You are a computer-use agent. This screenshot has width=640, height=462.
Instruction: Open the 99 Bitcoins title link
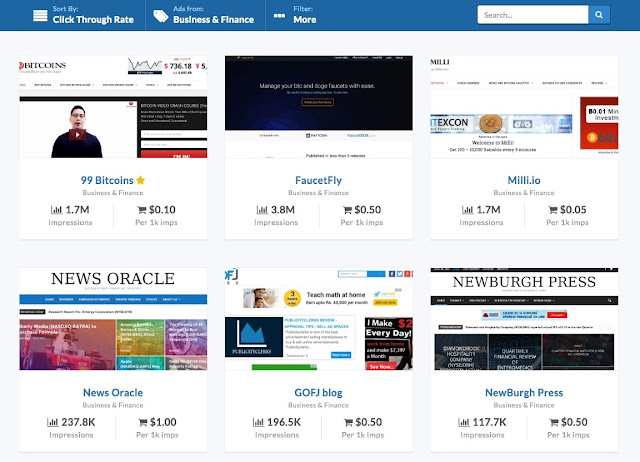pos(107,180)
